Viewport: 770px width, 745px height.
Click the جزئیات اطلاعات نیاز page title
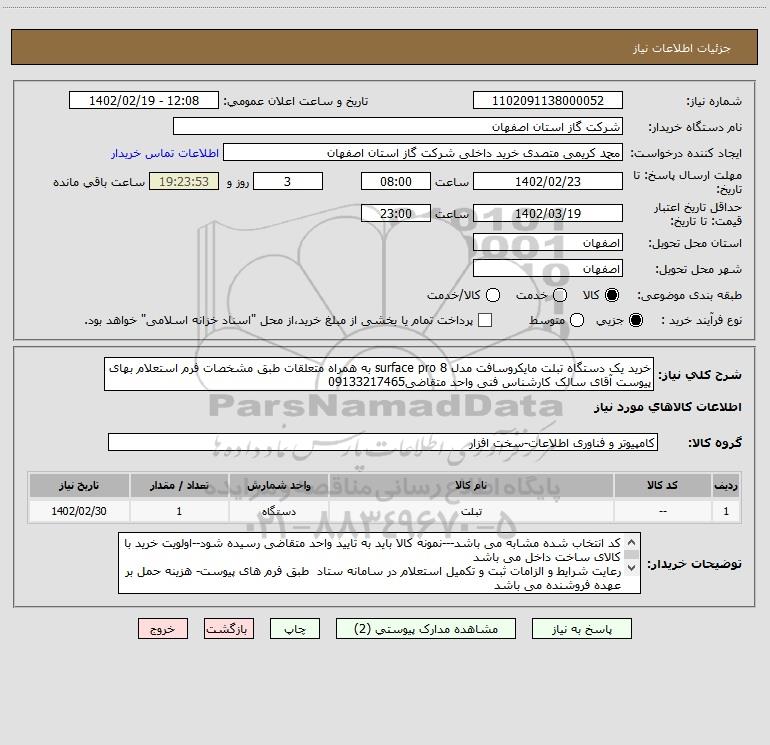[x=681, y=48]
